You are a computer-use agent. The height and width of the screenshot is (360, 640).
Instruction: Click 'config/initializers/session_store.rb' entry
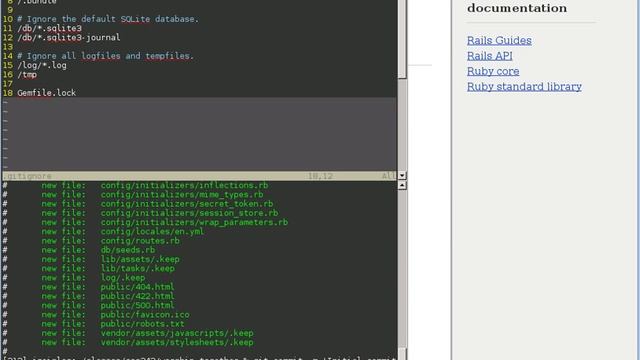(x=189, y=213)
